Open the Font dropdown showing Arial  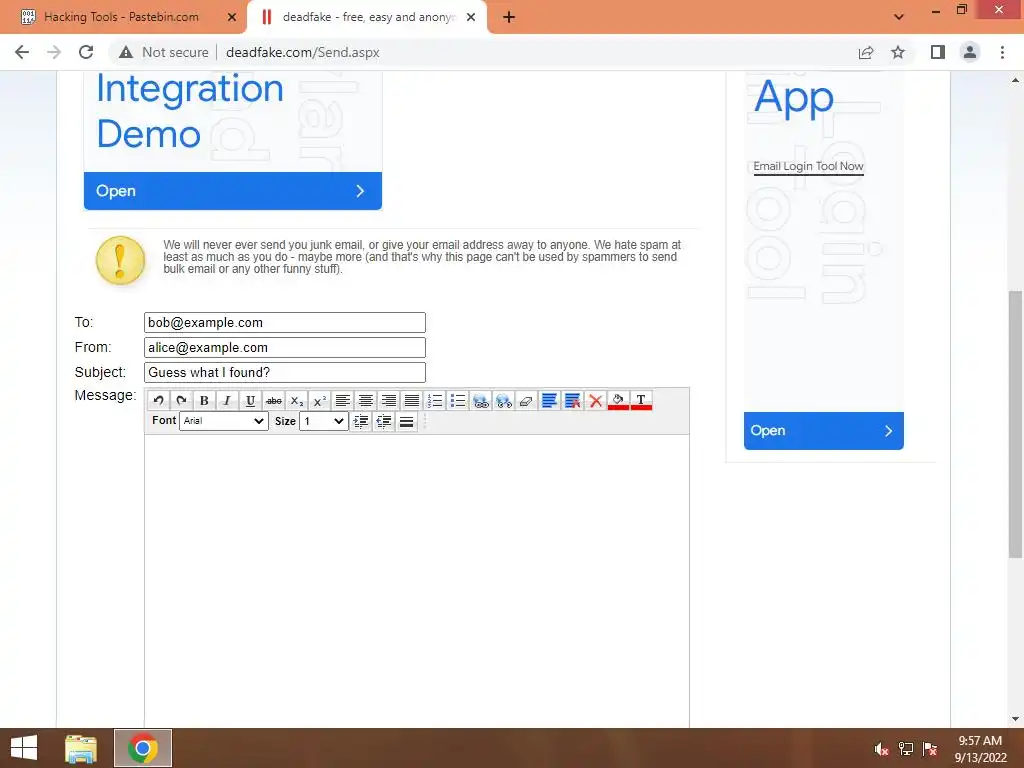[223, 421]
